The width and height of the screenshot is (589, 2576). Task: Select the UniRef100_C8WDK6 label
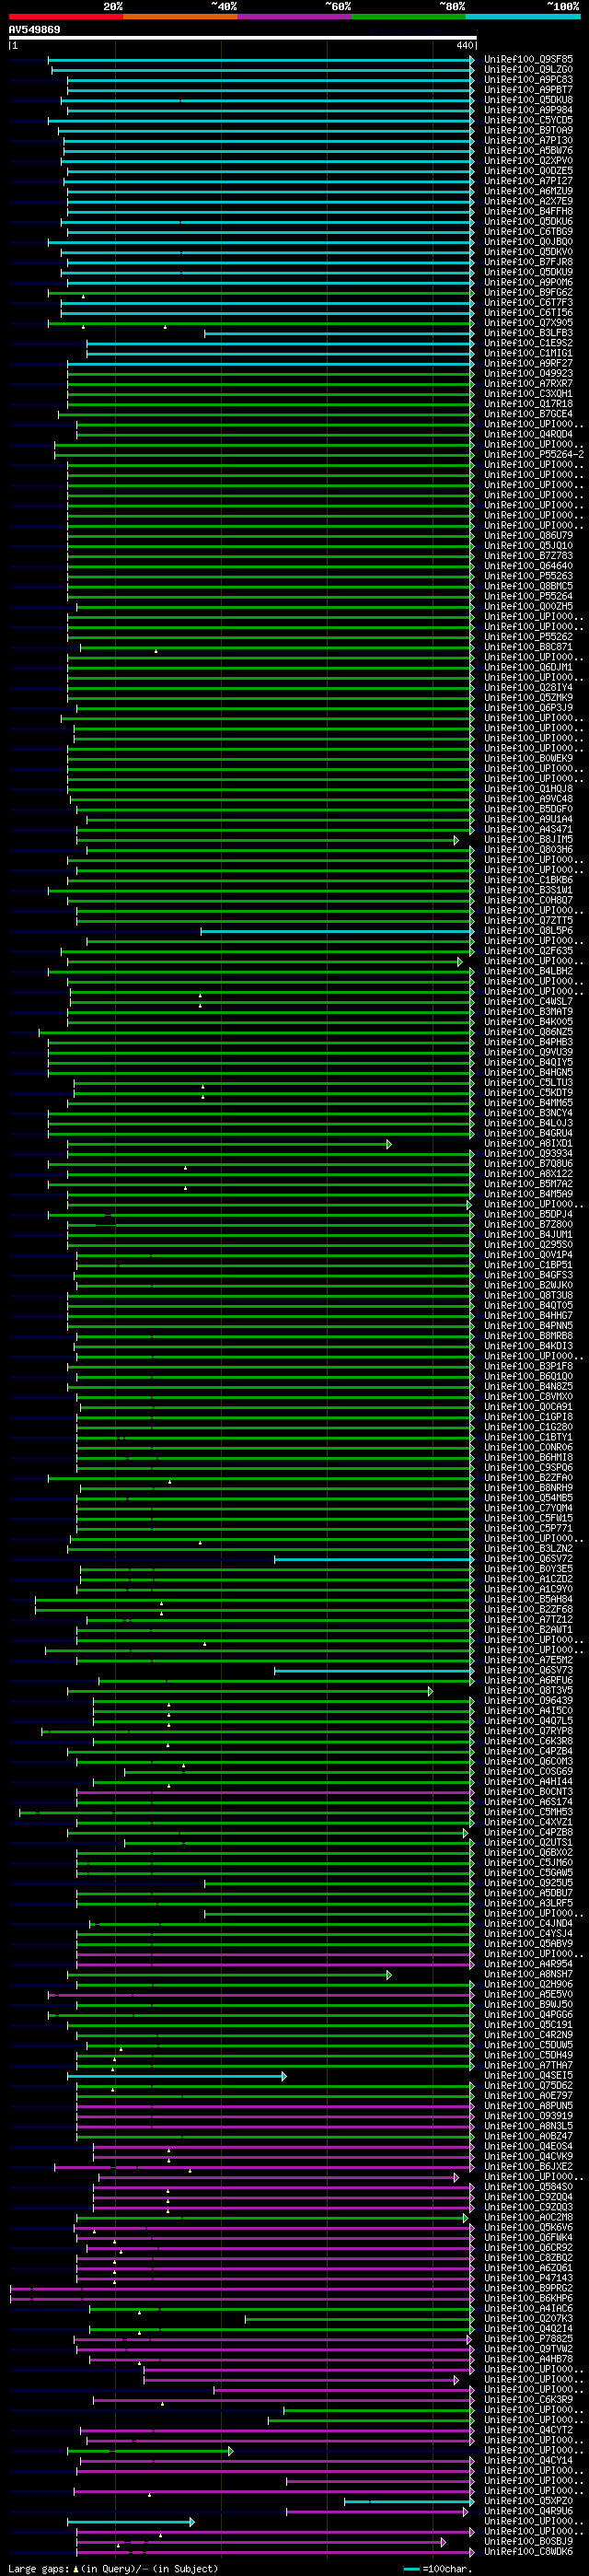click(529, 2553)
